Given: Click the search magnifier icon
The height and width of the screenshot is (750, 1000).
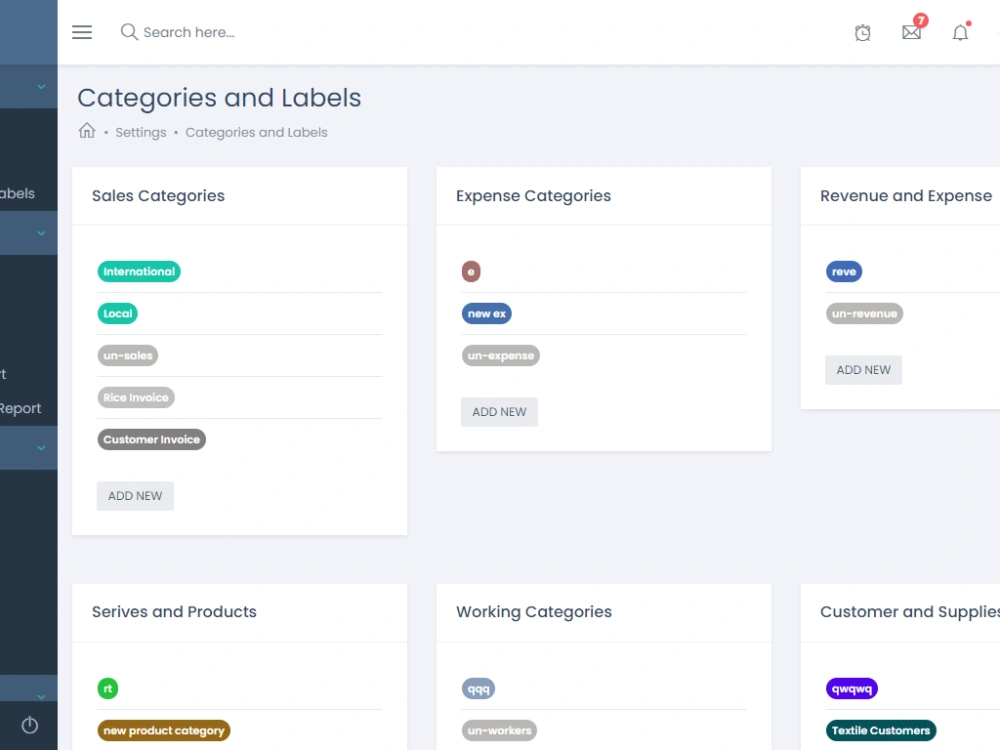Looking at the screenshot, I should (129, 32).
